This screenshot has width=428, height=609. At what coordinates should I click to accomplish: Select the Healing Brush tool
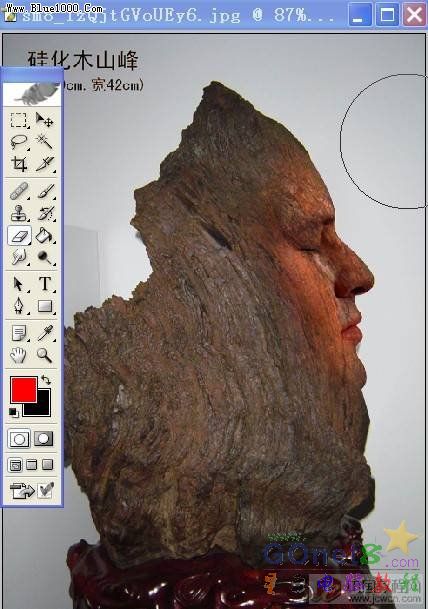[19, 191]
